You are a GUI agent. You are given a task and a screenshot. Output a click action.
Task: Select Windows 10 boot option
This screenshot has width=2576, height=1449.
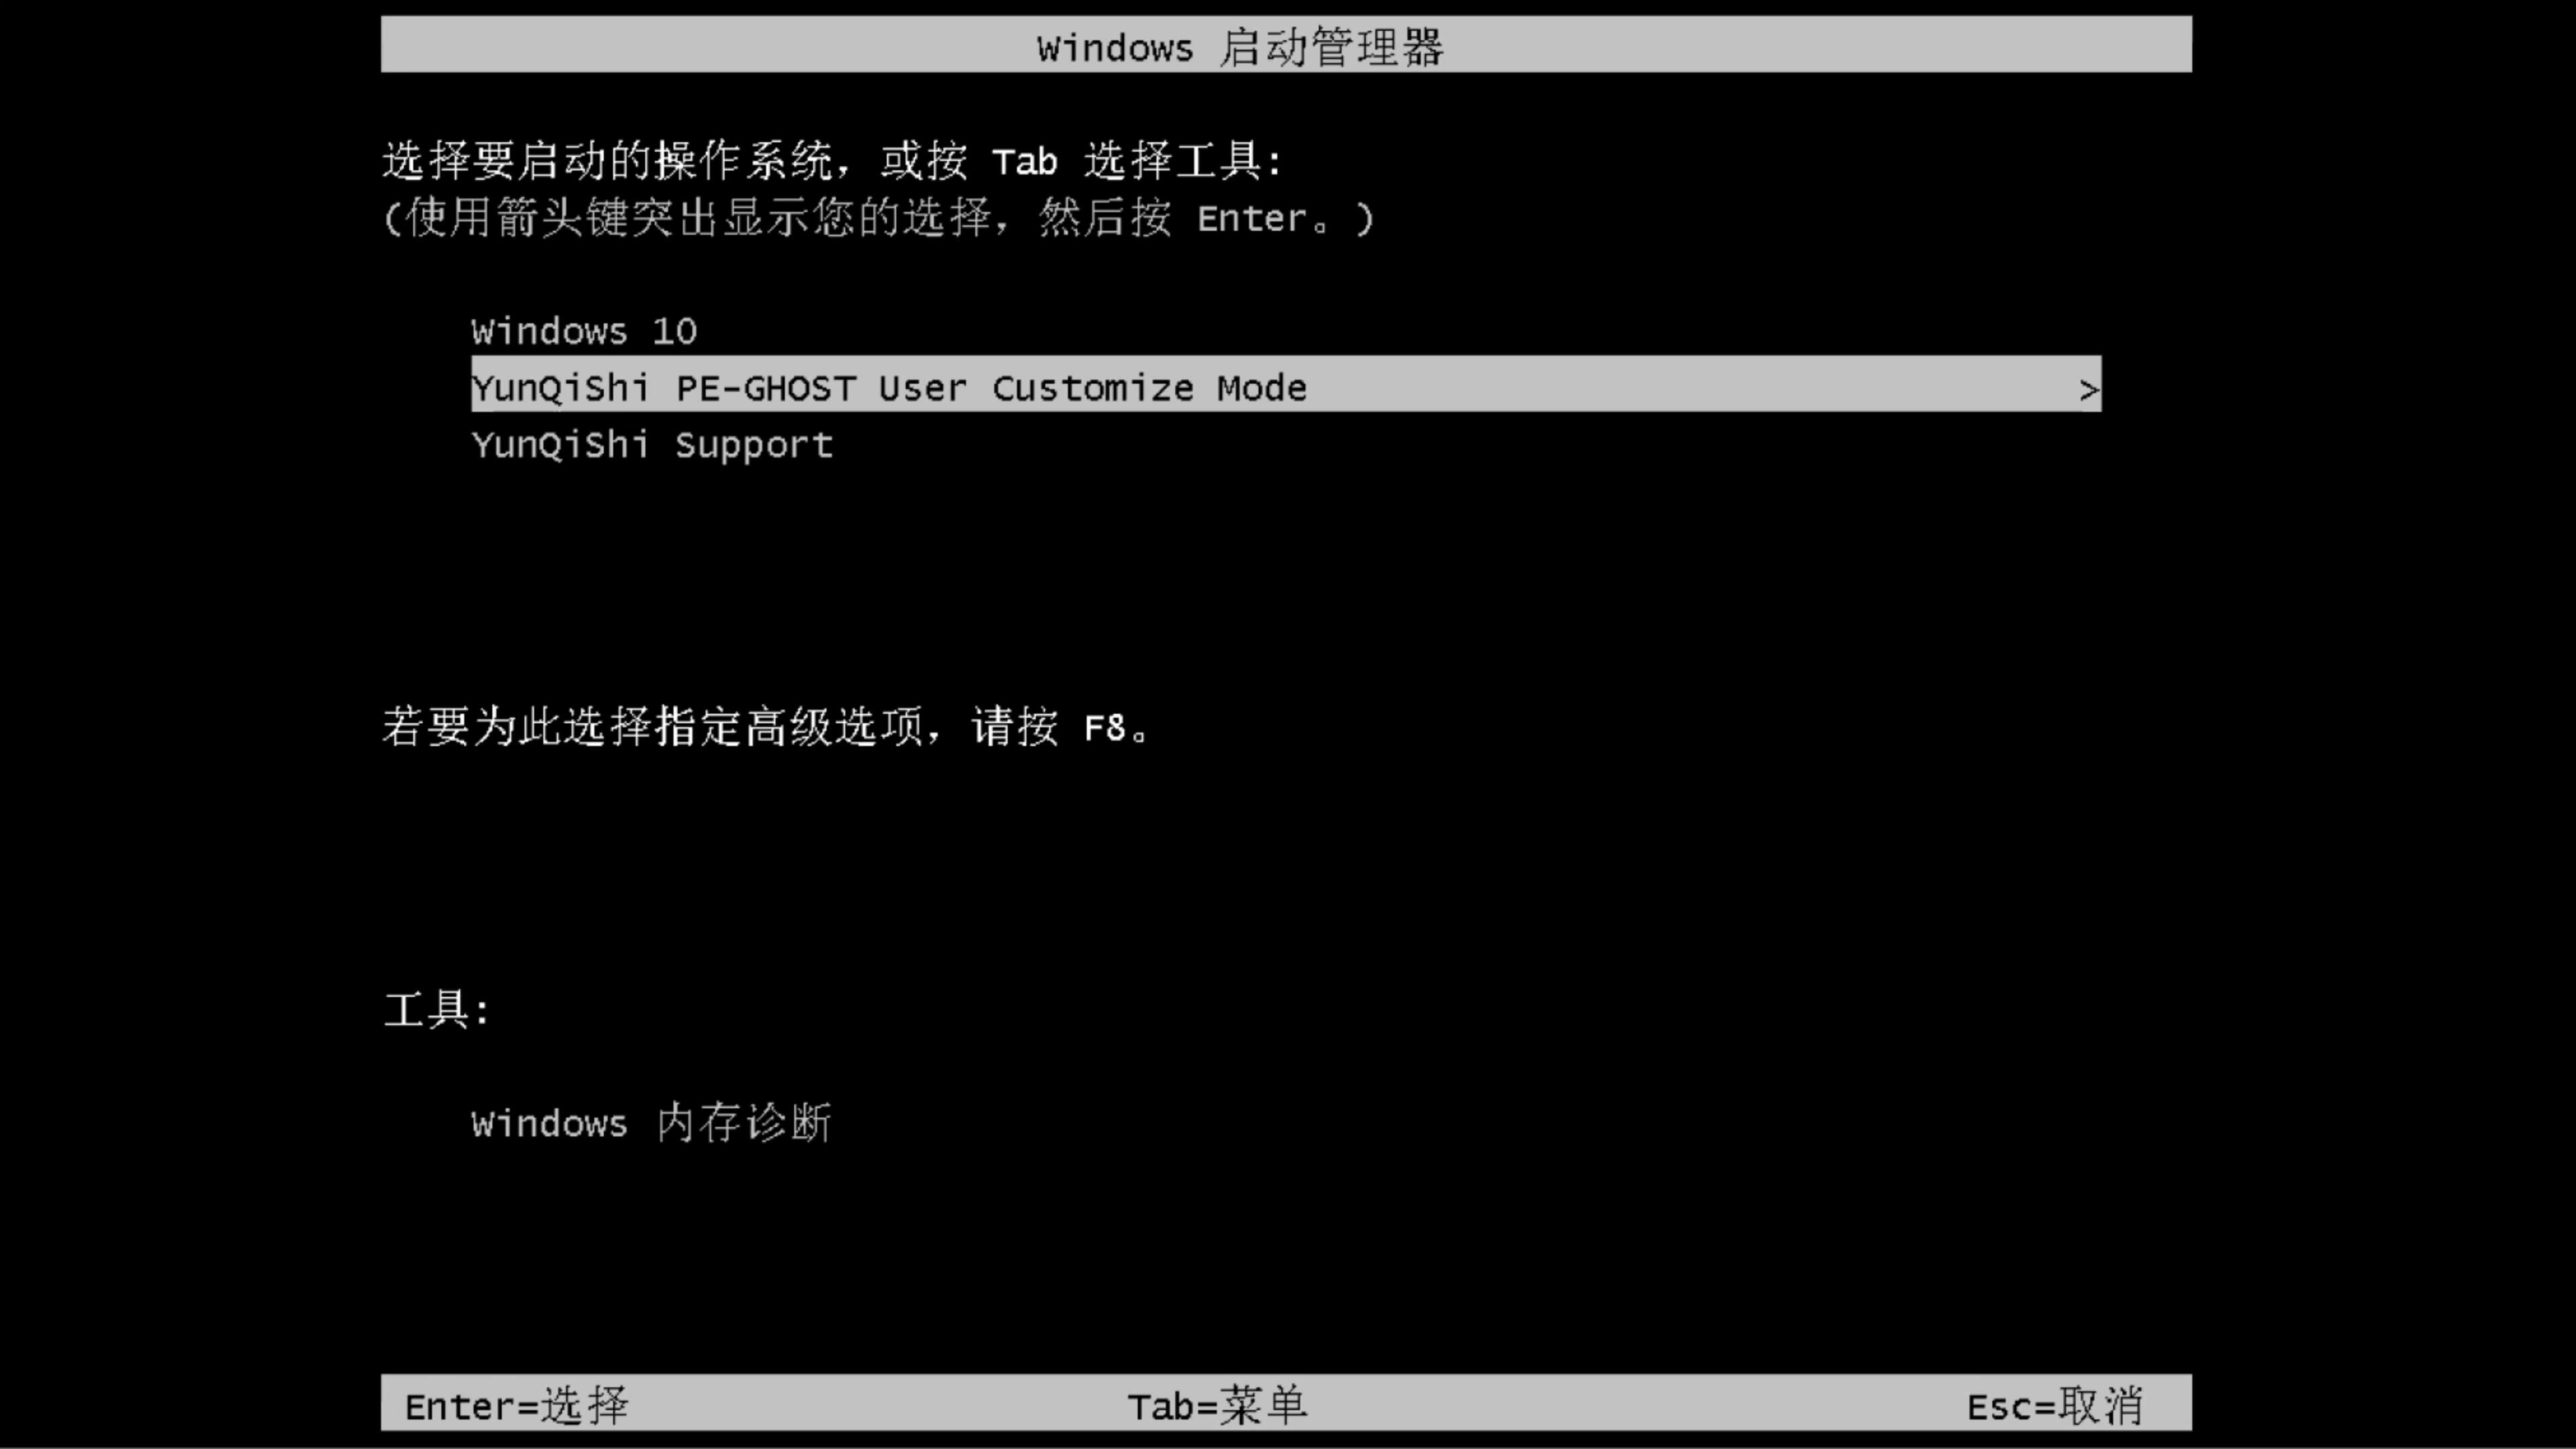[x=582, y=329]
